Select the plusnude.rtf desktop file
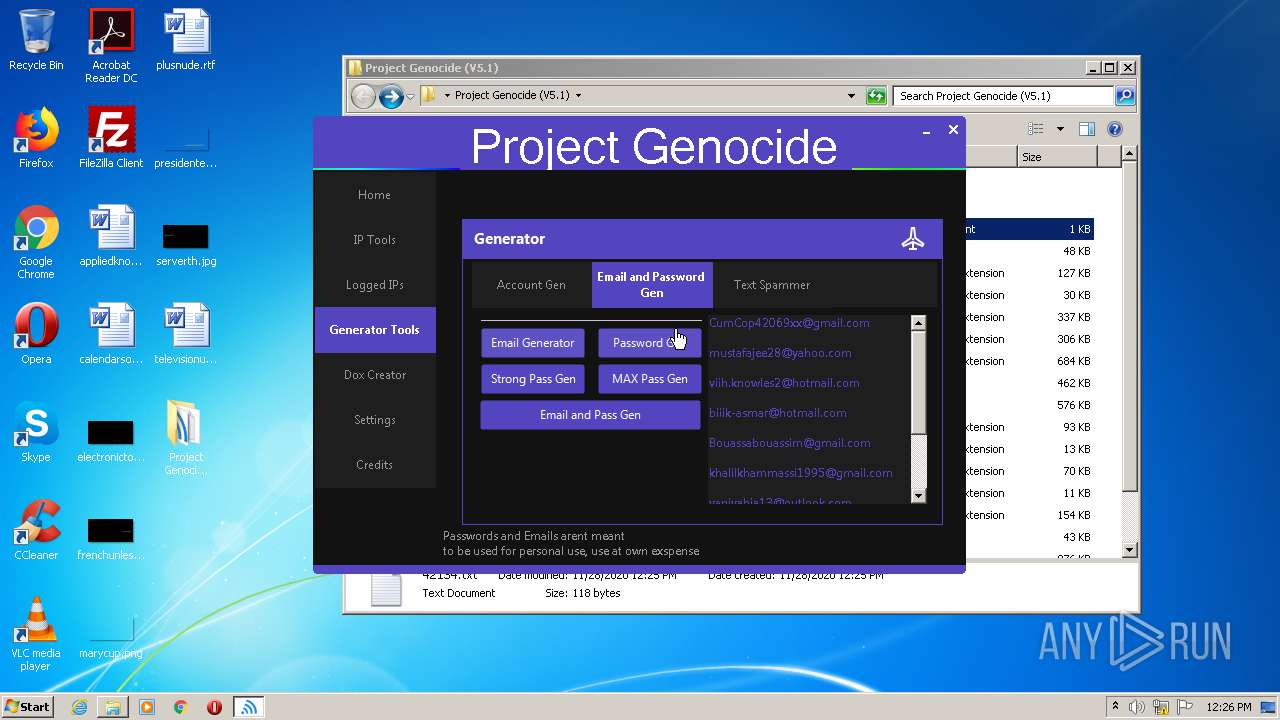This screenshot has height=720, width=1280. (186, 40)
